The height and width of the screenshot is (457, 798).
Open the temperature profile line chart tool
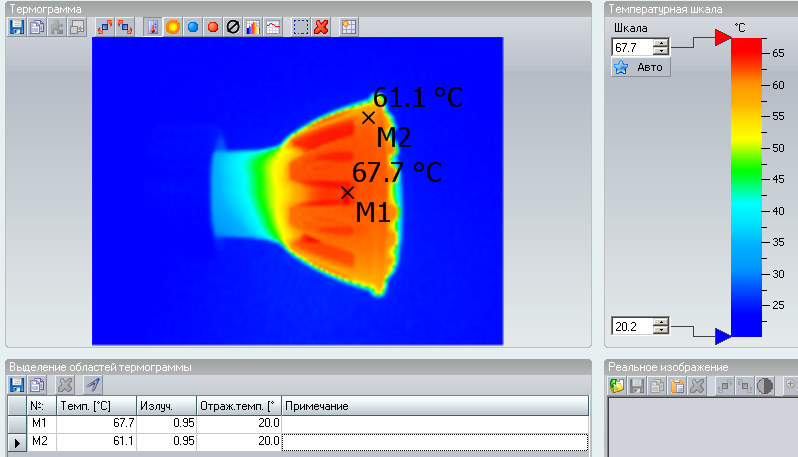click(x=273, y=27)
